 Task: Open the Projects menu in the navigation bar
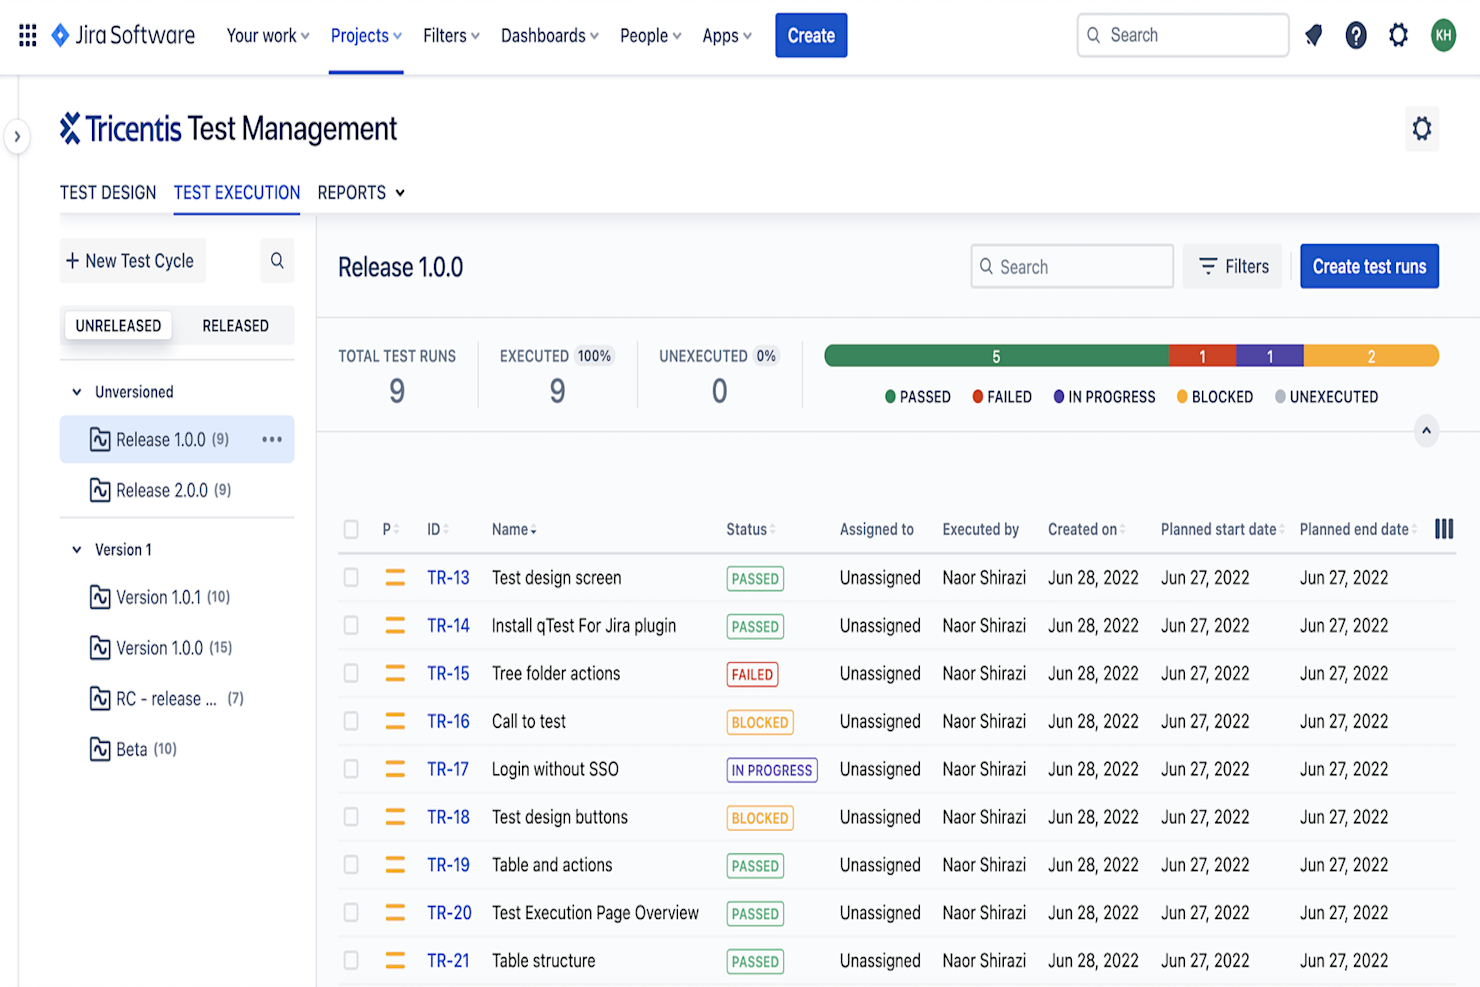pos(365,35)
